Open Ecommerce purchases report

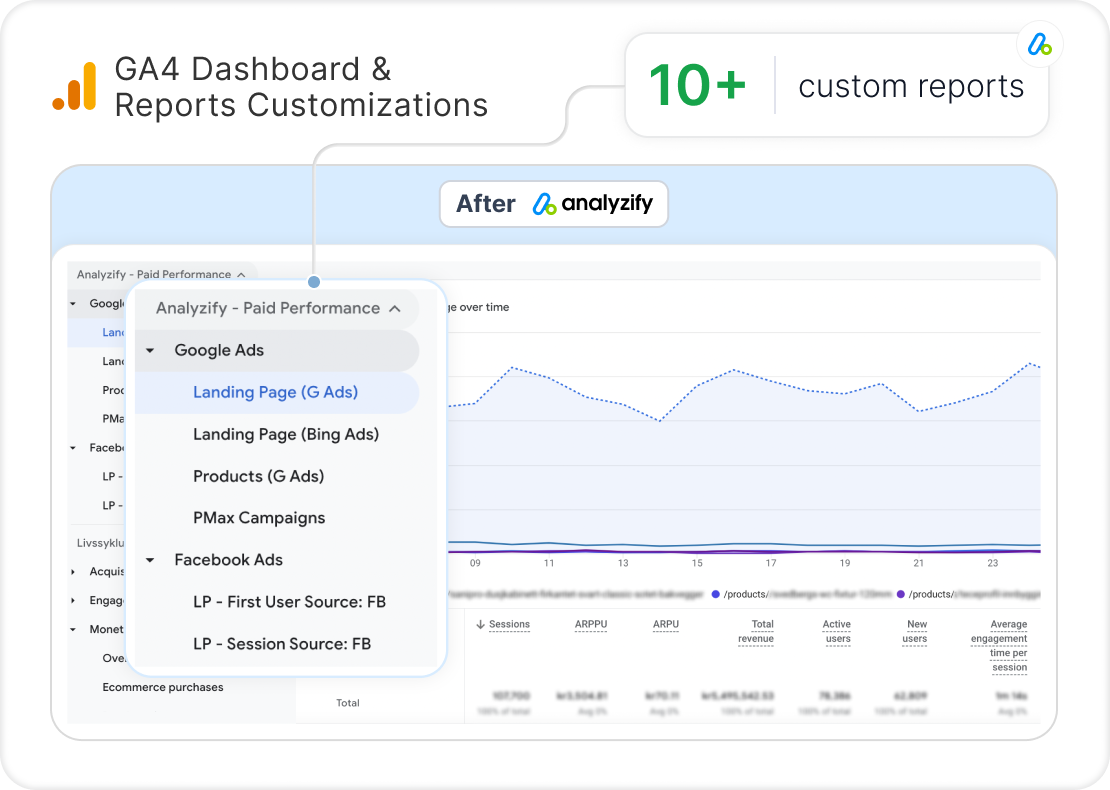click(163, 687)
